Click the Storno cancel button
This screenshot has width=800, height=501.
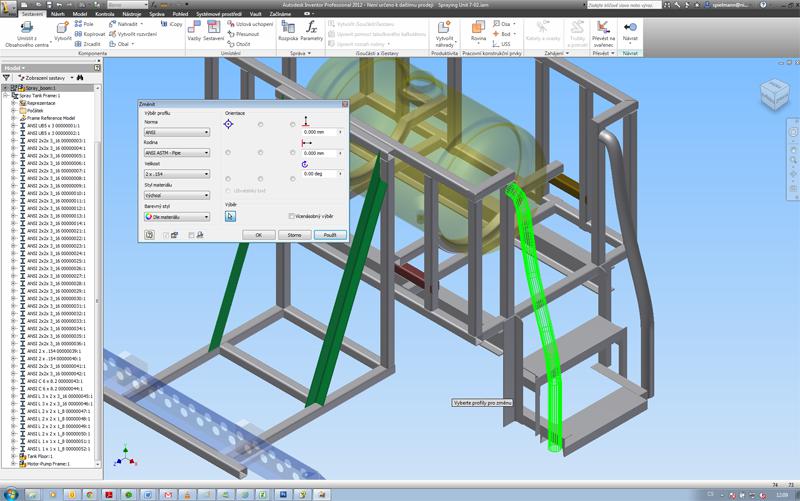(x=294, y=235)
